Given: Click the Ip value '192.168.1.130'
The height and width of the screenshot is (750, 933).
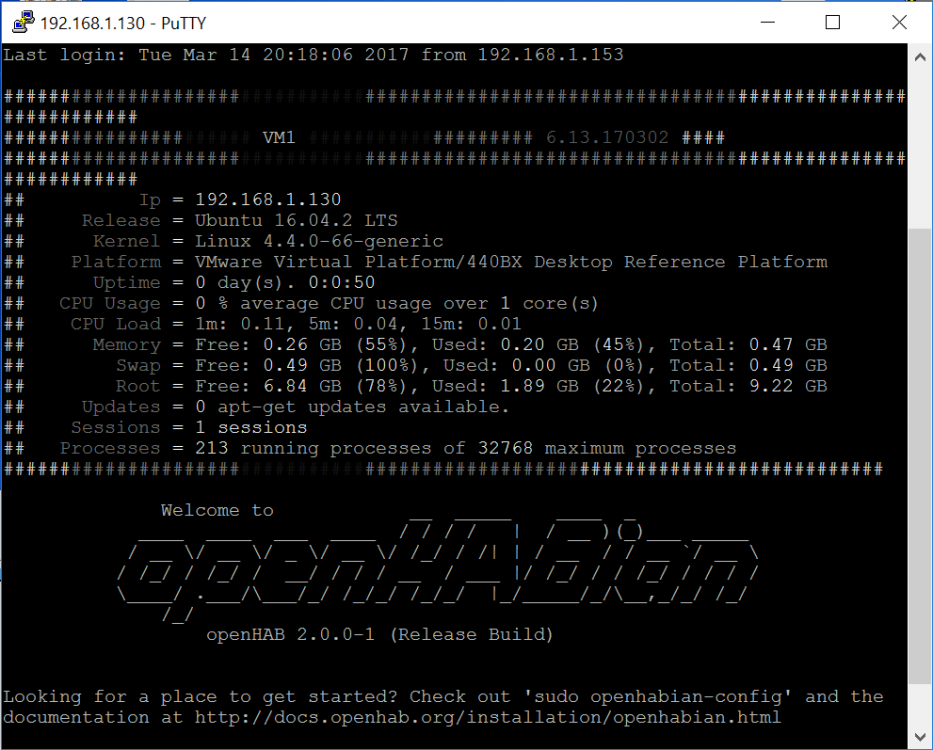Looking at the screenshot, I should pyautogui.click(x=268, y=199).
